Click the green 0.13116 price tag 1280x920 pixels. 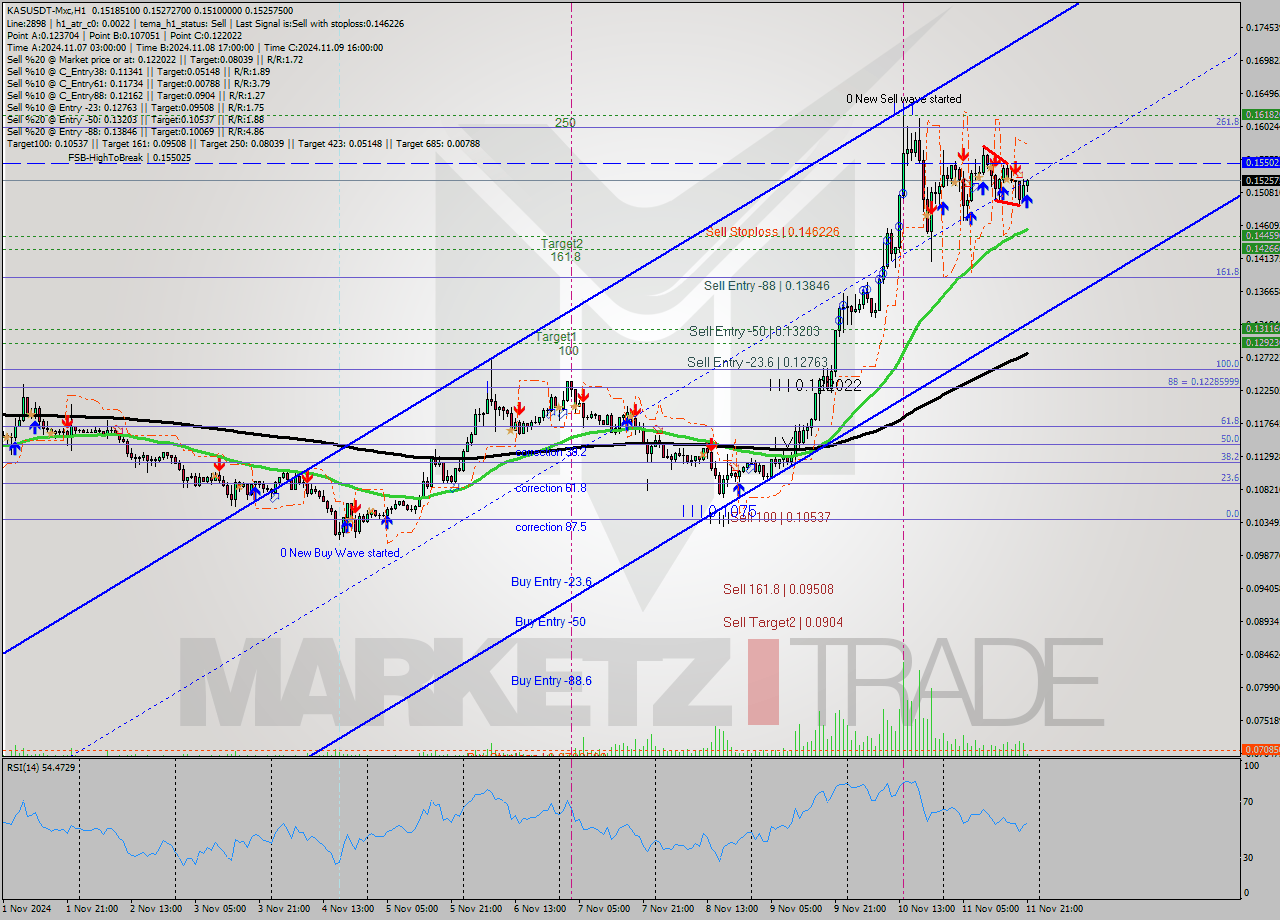[x=1261, y=328]
